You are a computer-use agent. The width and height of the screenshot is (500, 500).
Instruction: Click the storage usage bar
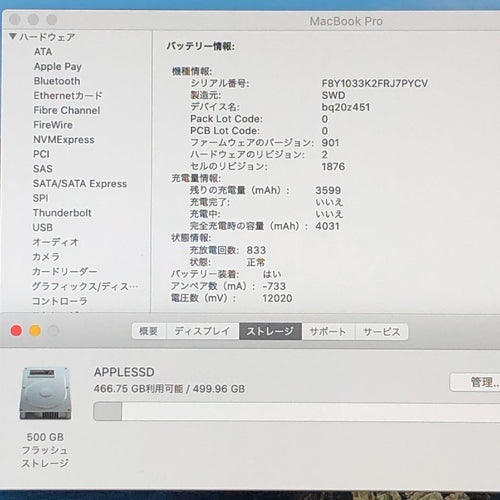point(297,412)
